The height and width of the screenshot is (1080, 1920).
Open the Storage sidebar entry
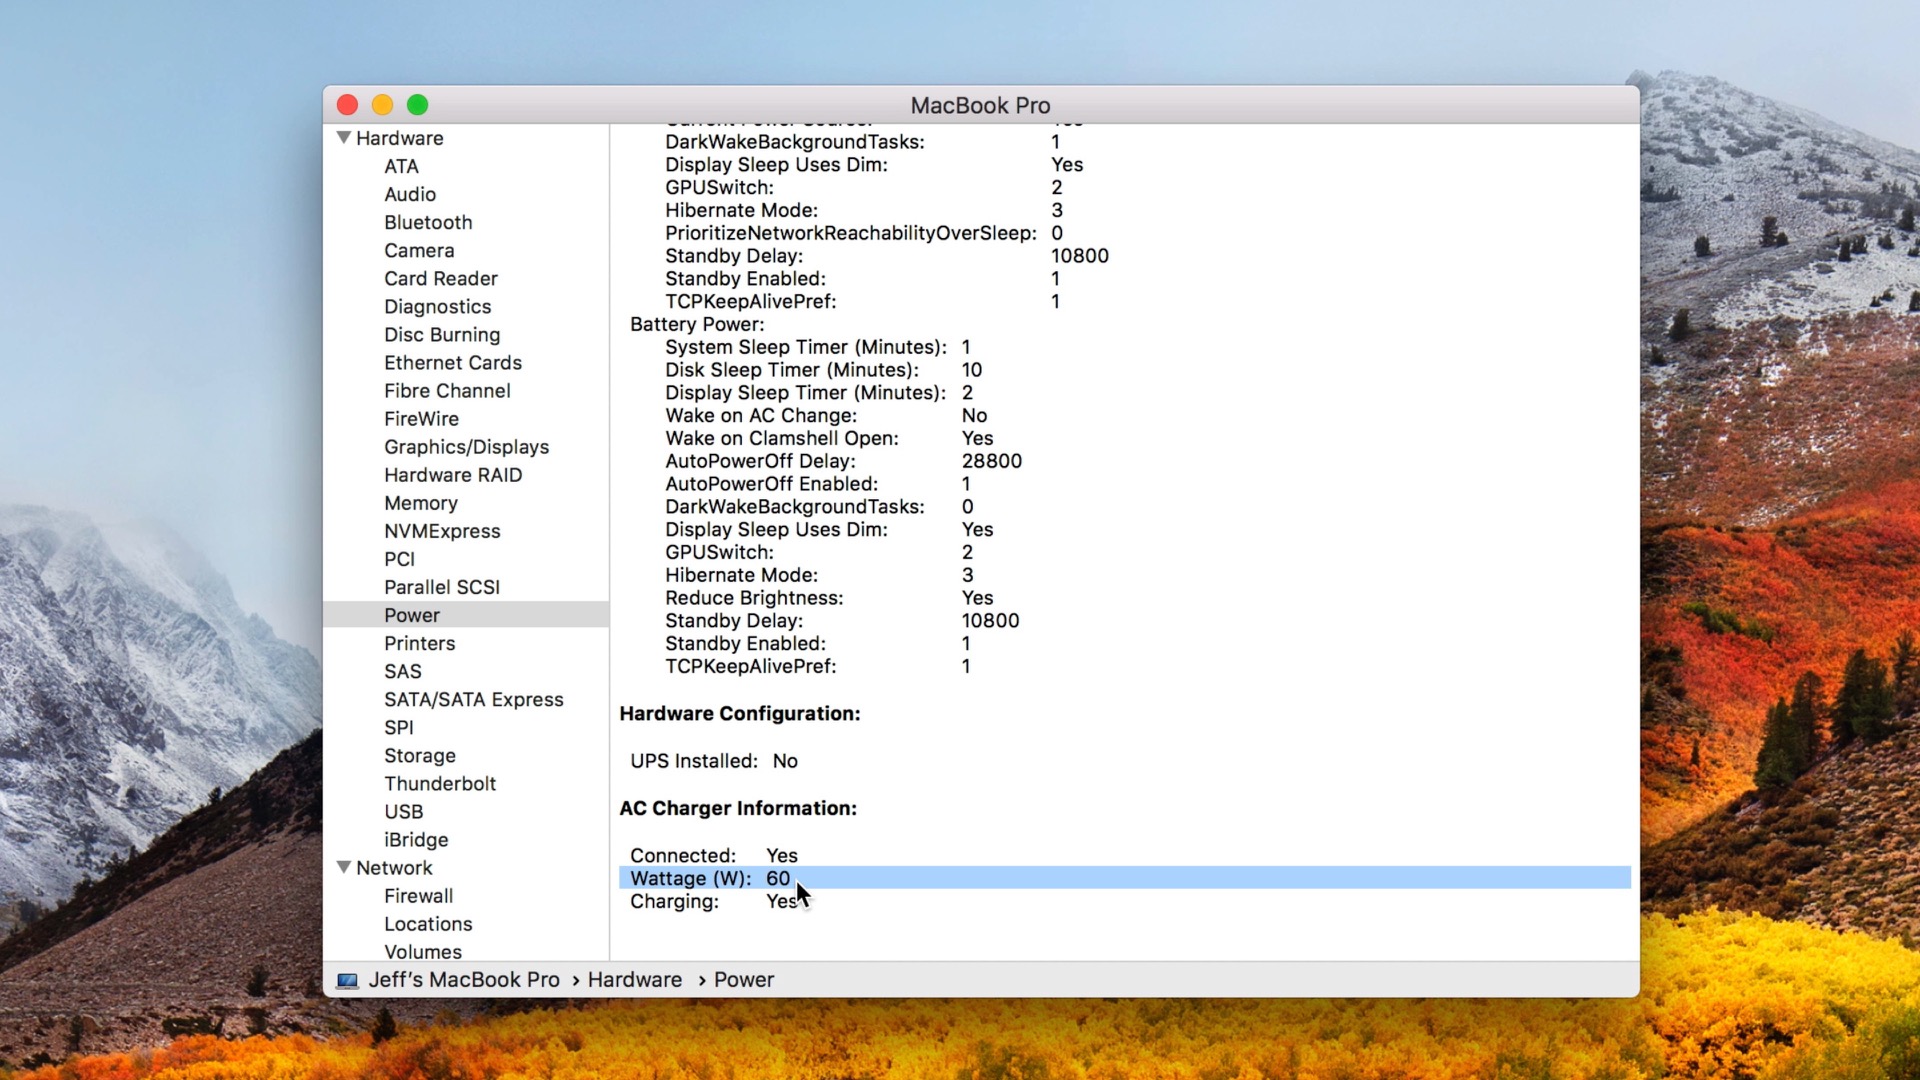(x=419, y=756)
